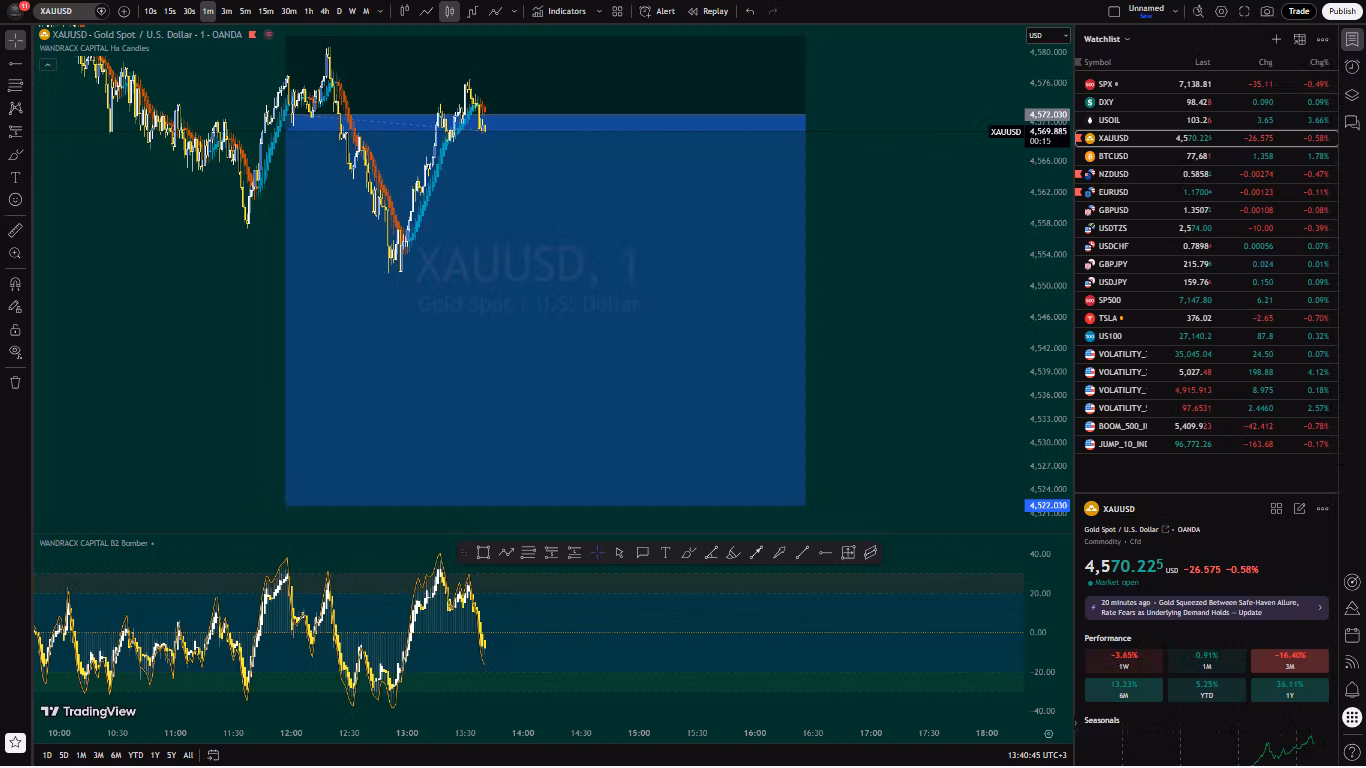This screenshot has width=1366, height=768.
Task: Start bar Replay mode
Action: pyautogui.click(x=707, y=11)
